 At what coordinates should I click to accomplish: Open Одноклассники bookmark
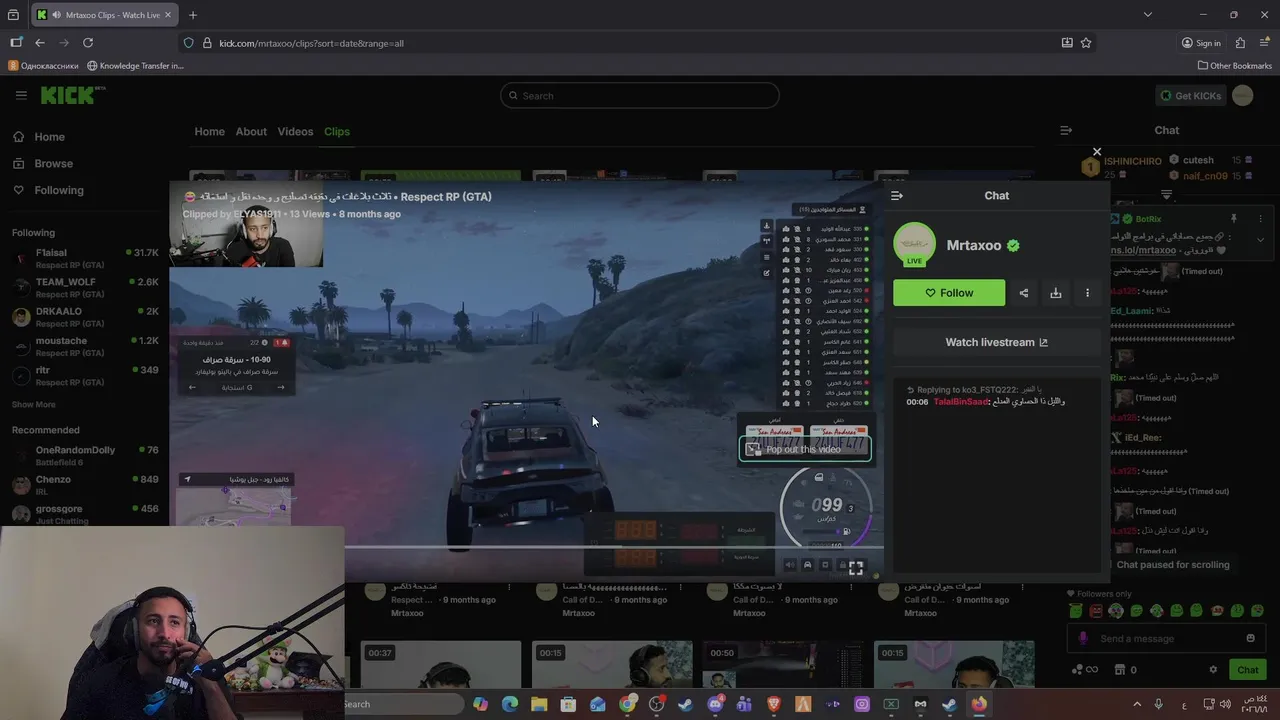click(43, 66)
